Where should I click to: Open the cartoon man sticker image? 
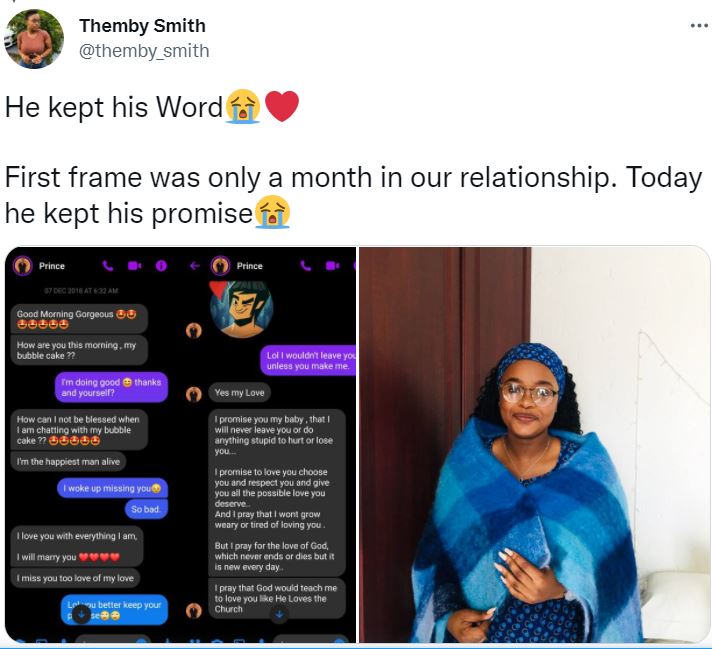click(241, 310)
